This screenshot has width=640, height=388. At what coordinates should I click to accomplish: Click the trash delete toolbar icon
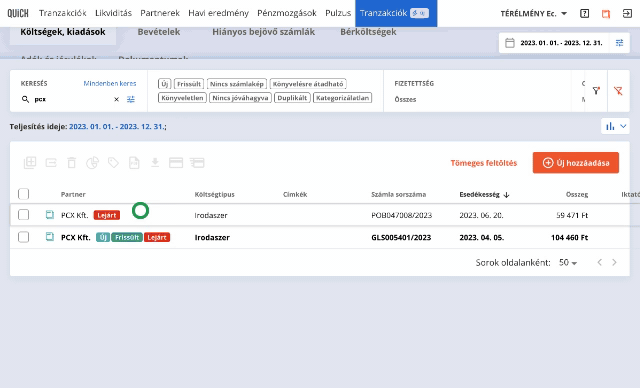(x=71, y=163)
